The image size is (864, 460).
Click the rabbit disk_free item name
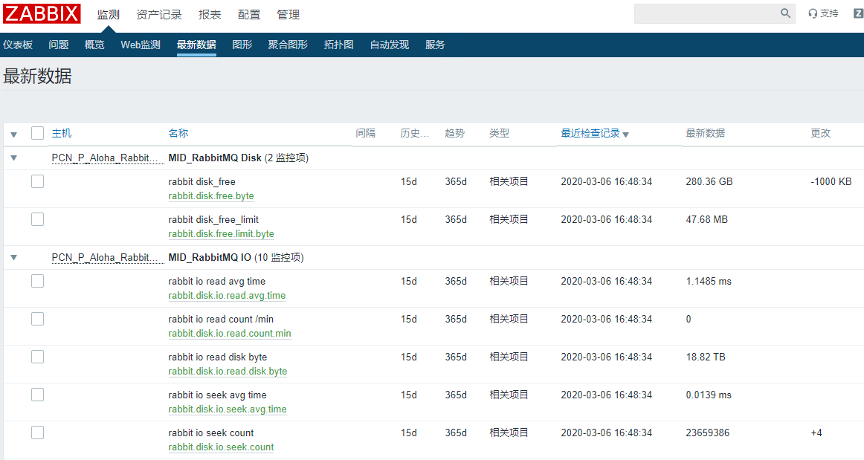[x=202, y=182]
